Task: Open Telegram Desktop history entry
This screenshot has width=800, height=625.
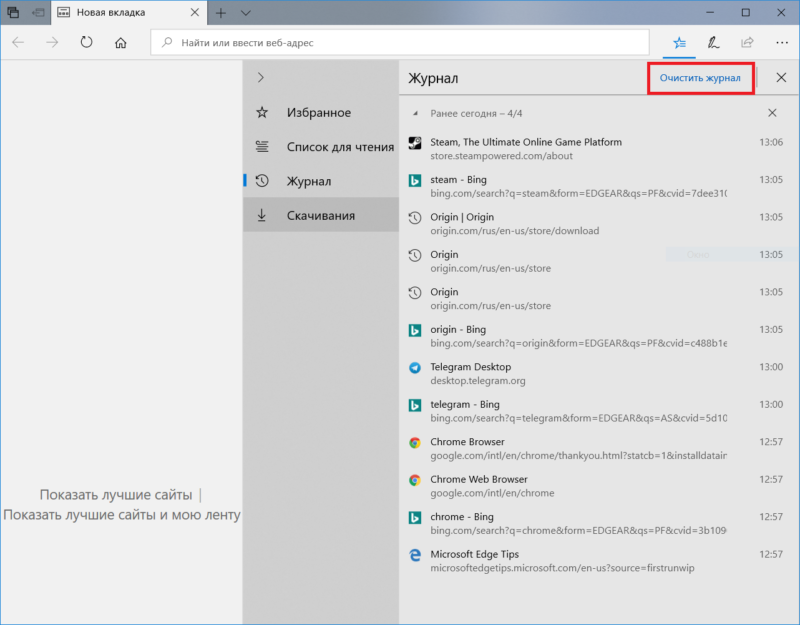Action: click(598, 373)
